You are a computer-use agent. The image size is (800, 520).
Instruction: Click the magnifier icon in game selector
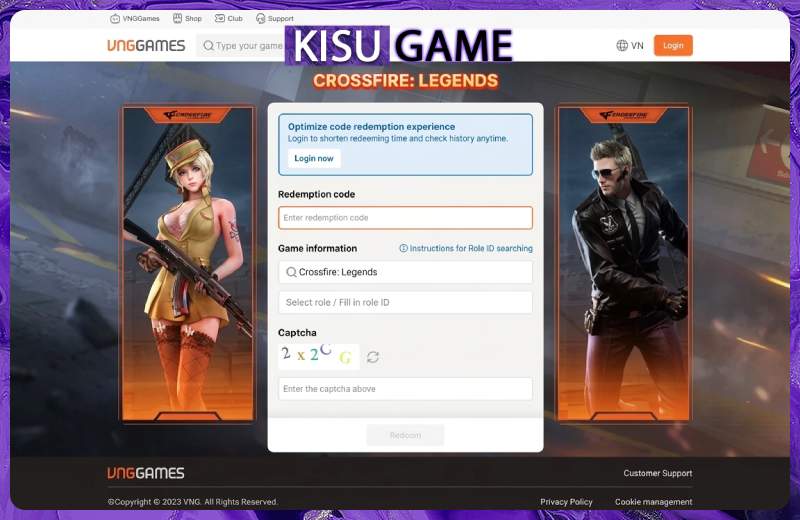click(x=291, y=272)
